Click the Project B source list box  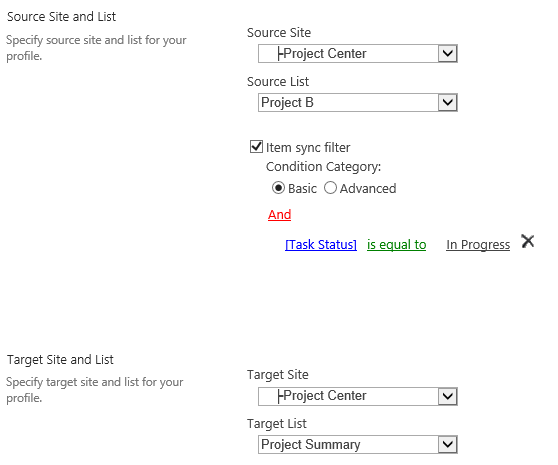point(358,103)
